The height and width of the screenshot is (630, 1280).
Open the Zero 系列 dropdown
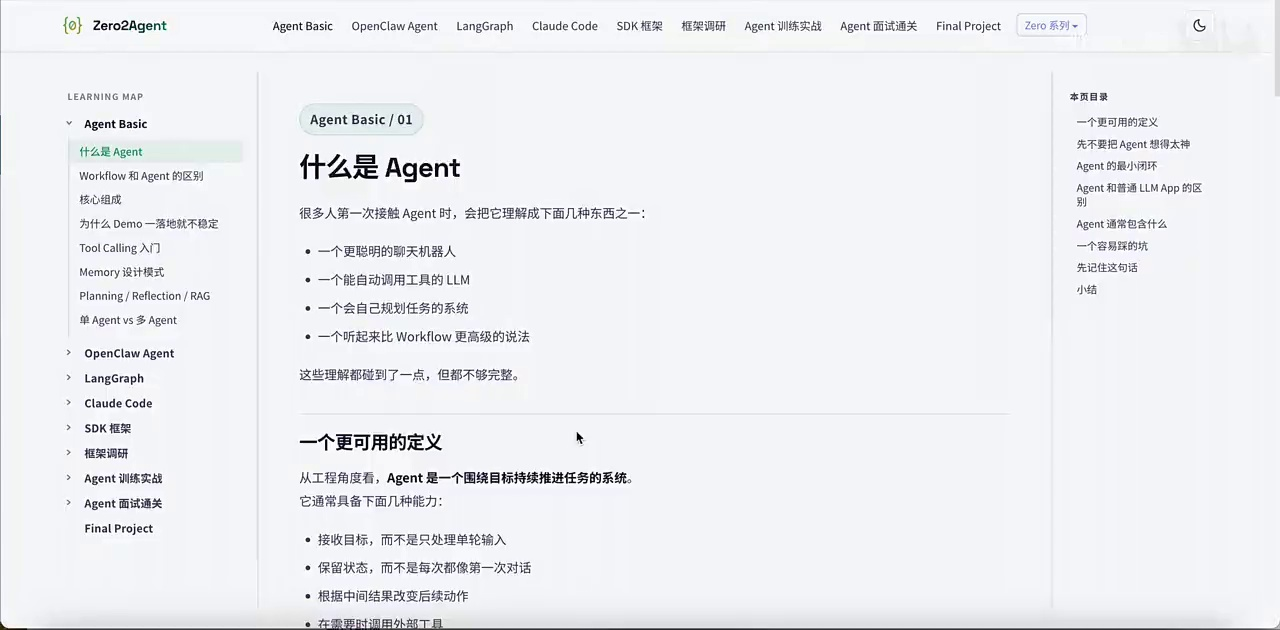[1051, 26]
